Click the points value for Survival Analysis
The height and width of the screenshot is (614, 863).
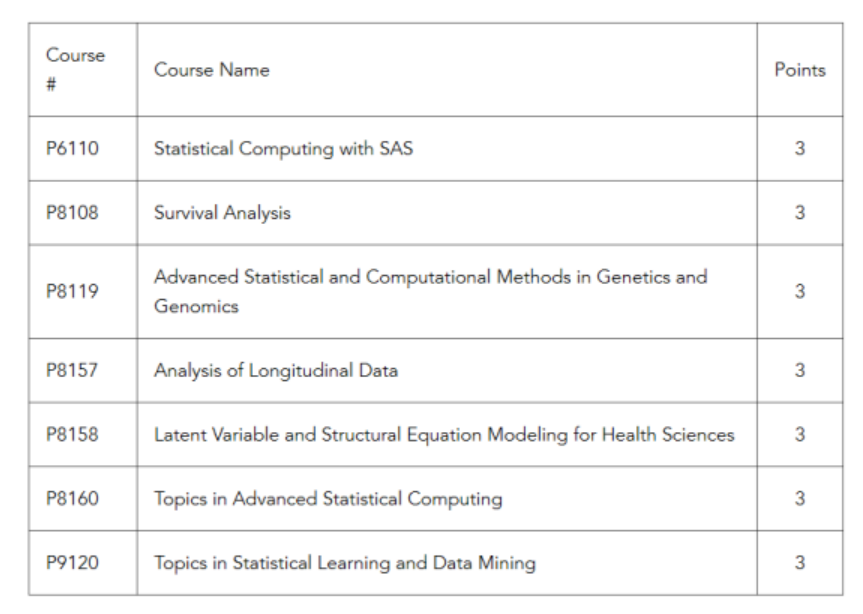[x=800, y=212]
